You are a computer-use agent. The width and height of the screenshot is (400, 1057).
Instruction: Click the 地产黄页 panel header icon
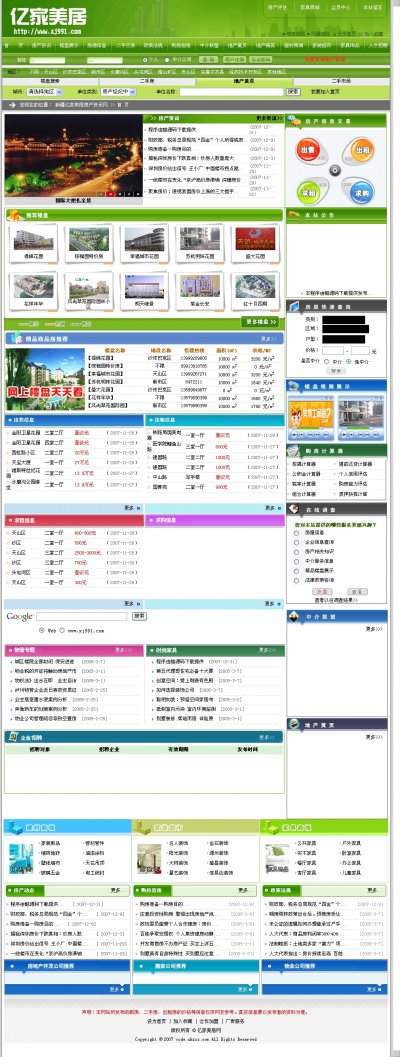293,725
